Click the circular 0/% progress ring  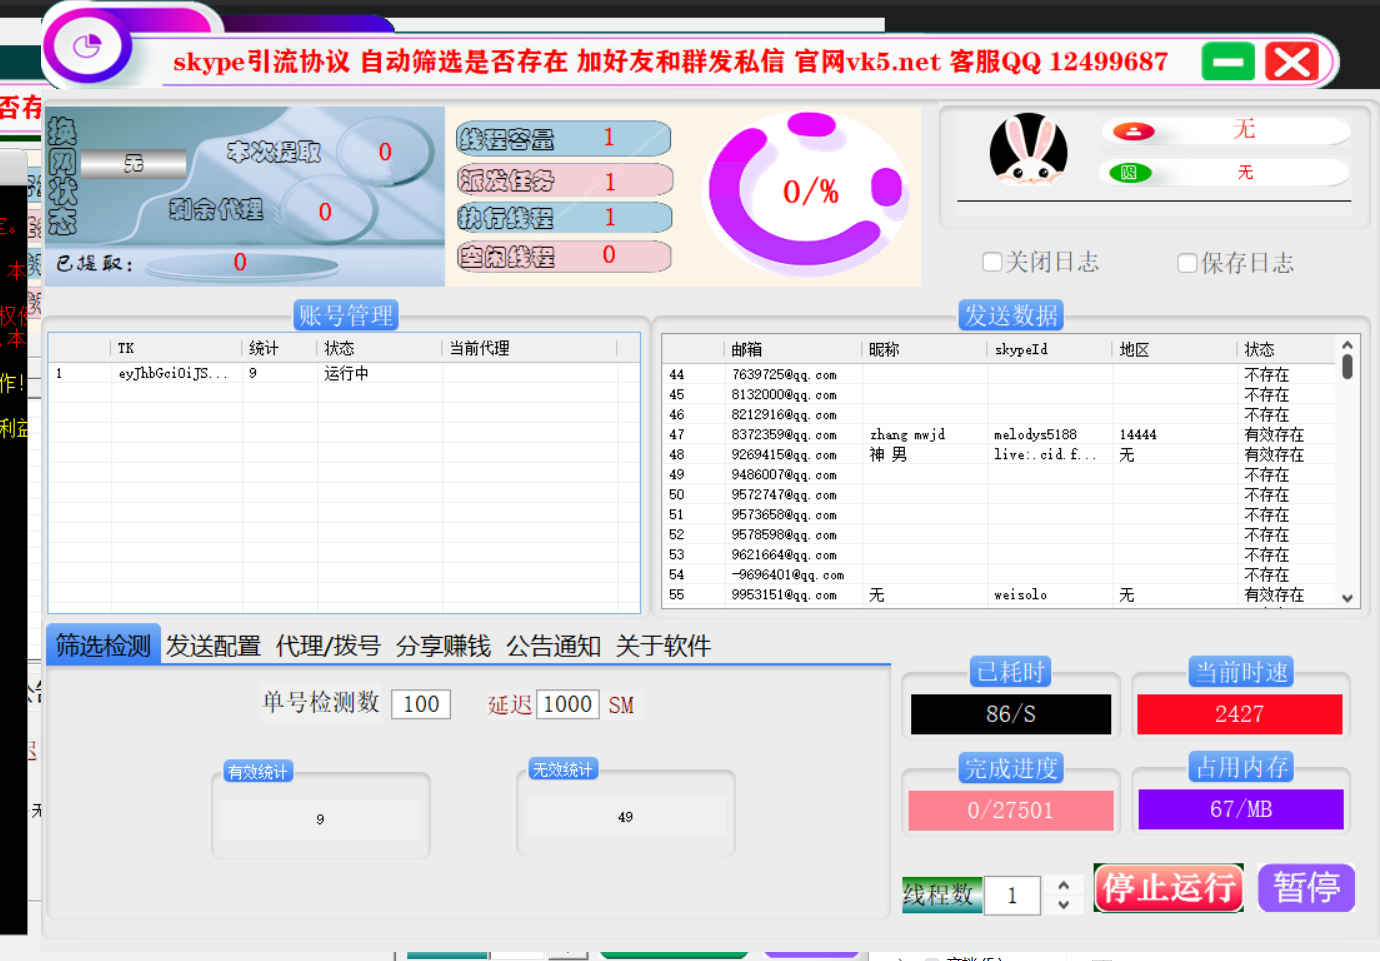point(808,193)
